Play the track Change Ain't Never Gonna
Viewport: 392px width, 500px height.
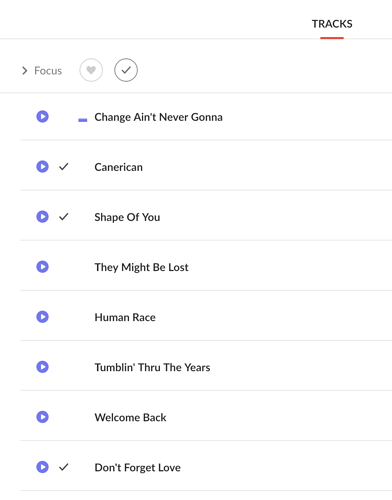tap(42, 117)
